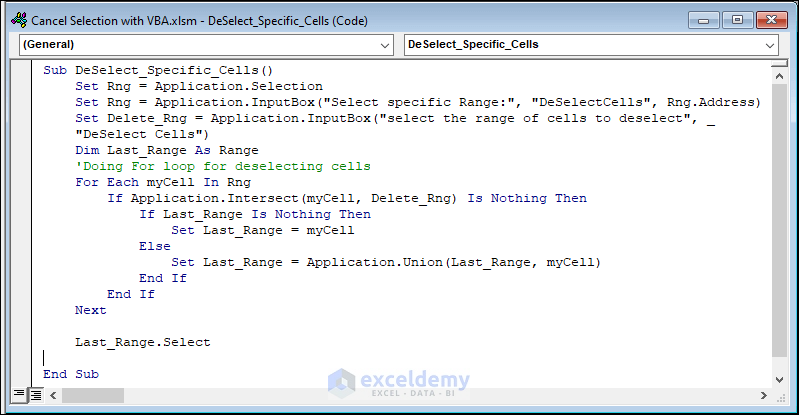799x415 pixels.
Task: Click the VBA code window icon in title bar
Action: pyautogui.click(x=17, y=19)
